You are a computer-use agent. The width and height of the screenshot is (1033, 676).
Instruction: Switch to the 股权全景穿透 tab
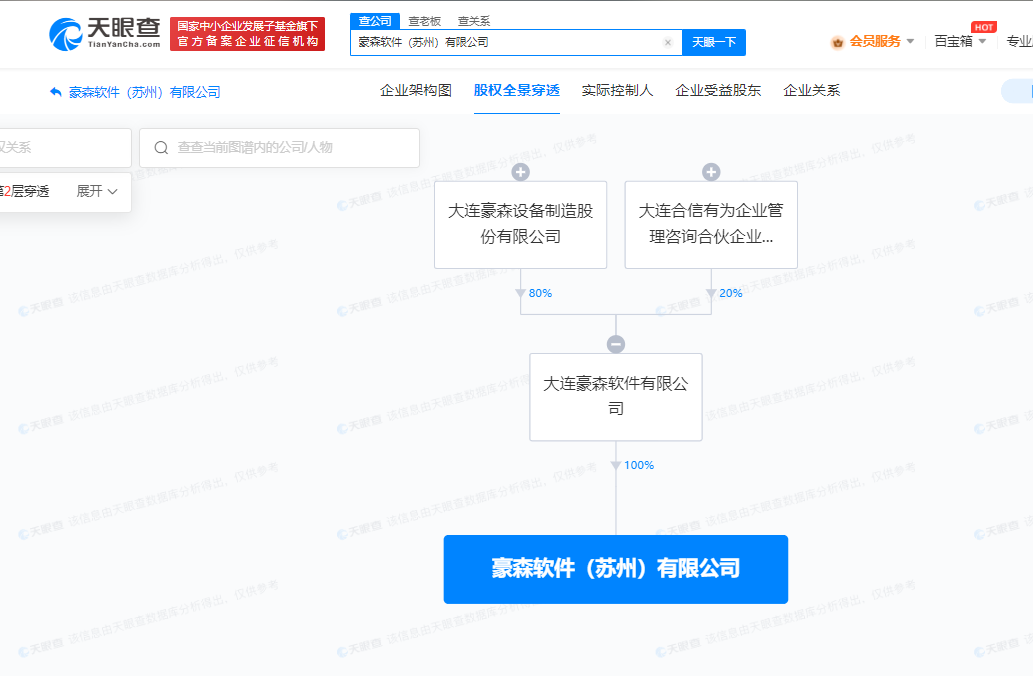516,90
